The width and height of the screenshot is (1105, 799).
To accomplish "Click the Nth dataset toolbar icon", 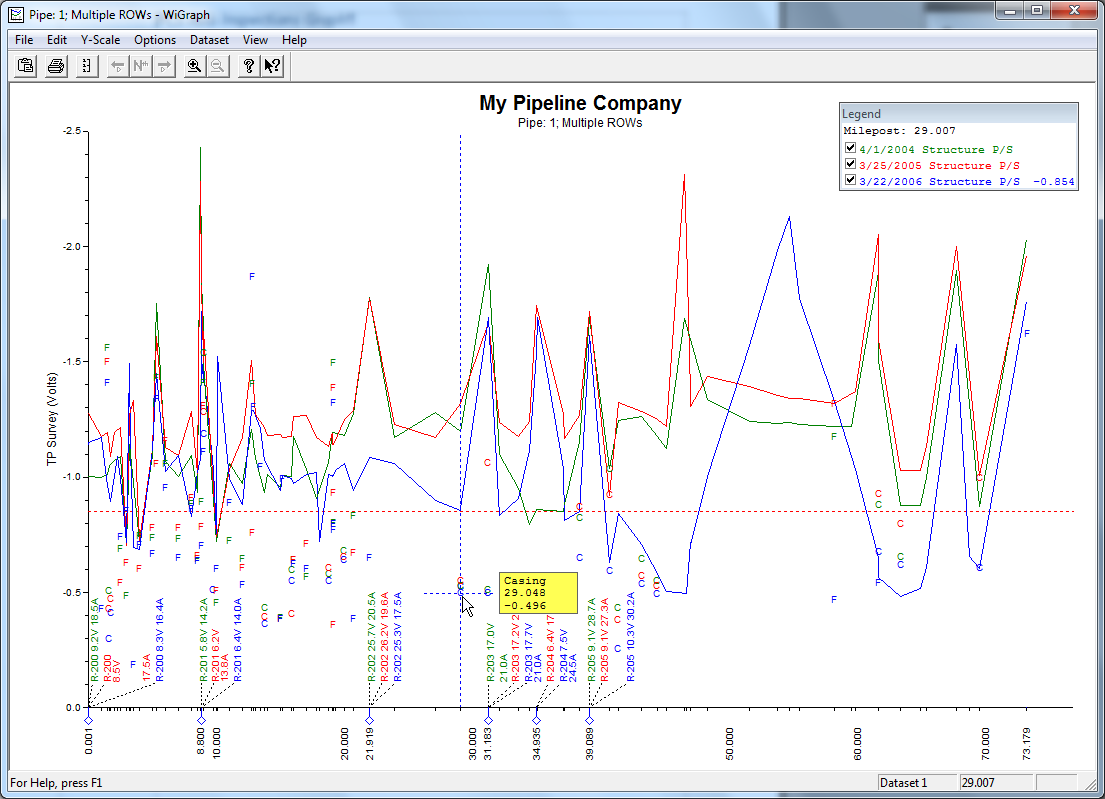I will point(141,66).
